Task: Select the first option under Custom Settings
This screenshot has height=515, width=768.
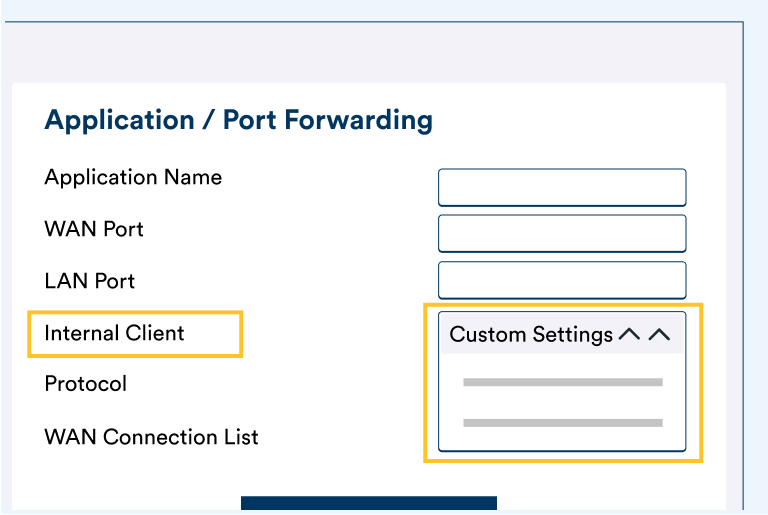Action: [563, 382]
